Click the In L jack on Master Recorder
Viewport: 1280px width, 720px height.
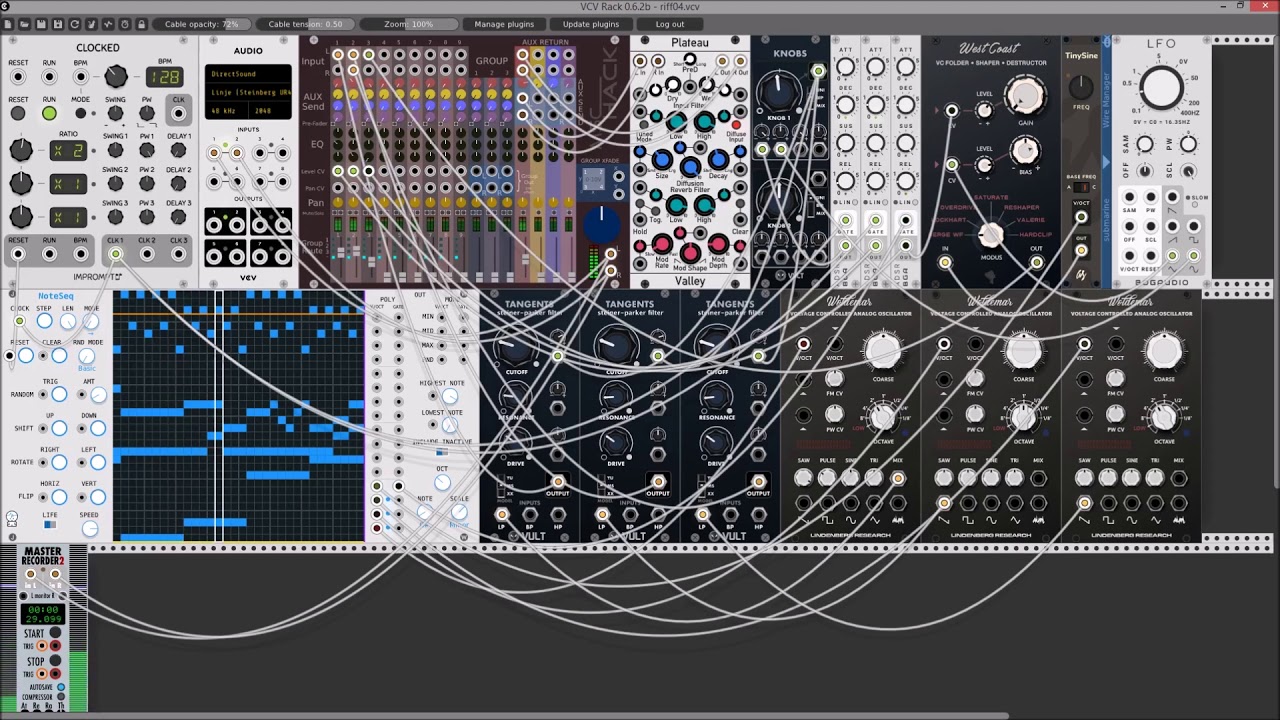(30, 575)
